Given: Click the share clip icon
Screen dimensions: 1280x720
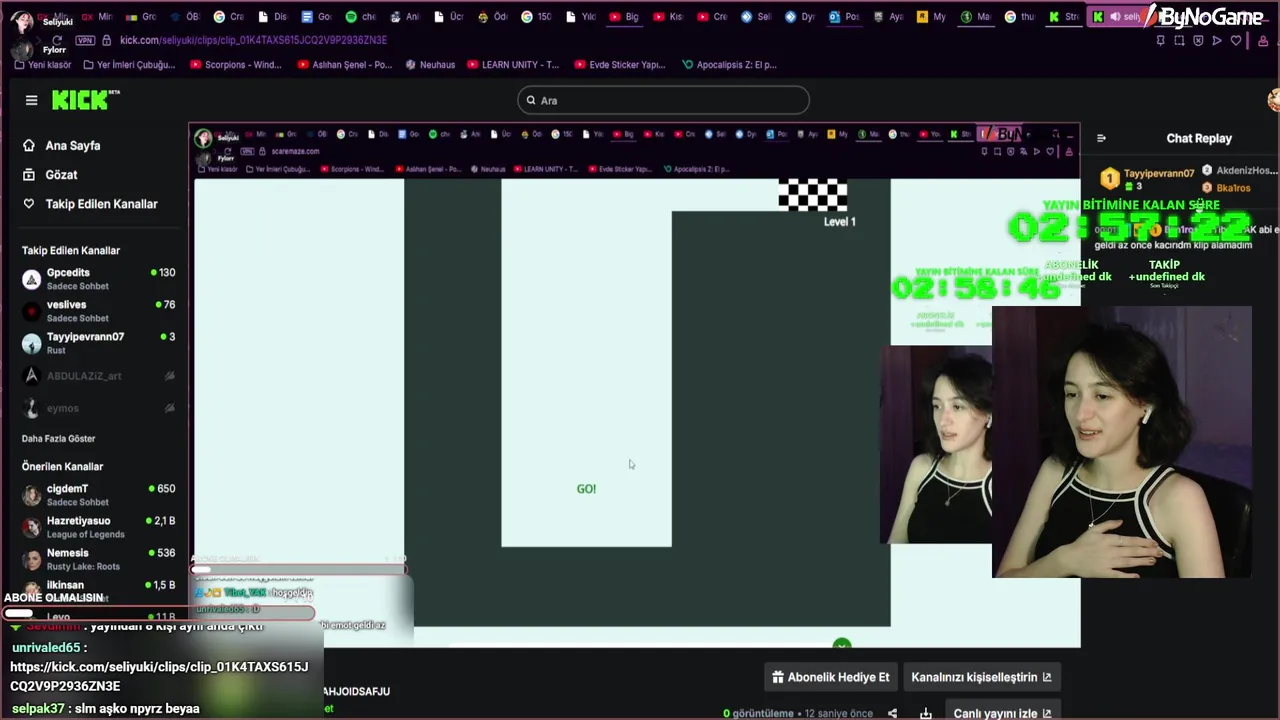Looking at the screenshot, I should 892,713.
